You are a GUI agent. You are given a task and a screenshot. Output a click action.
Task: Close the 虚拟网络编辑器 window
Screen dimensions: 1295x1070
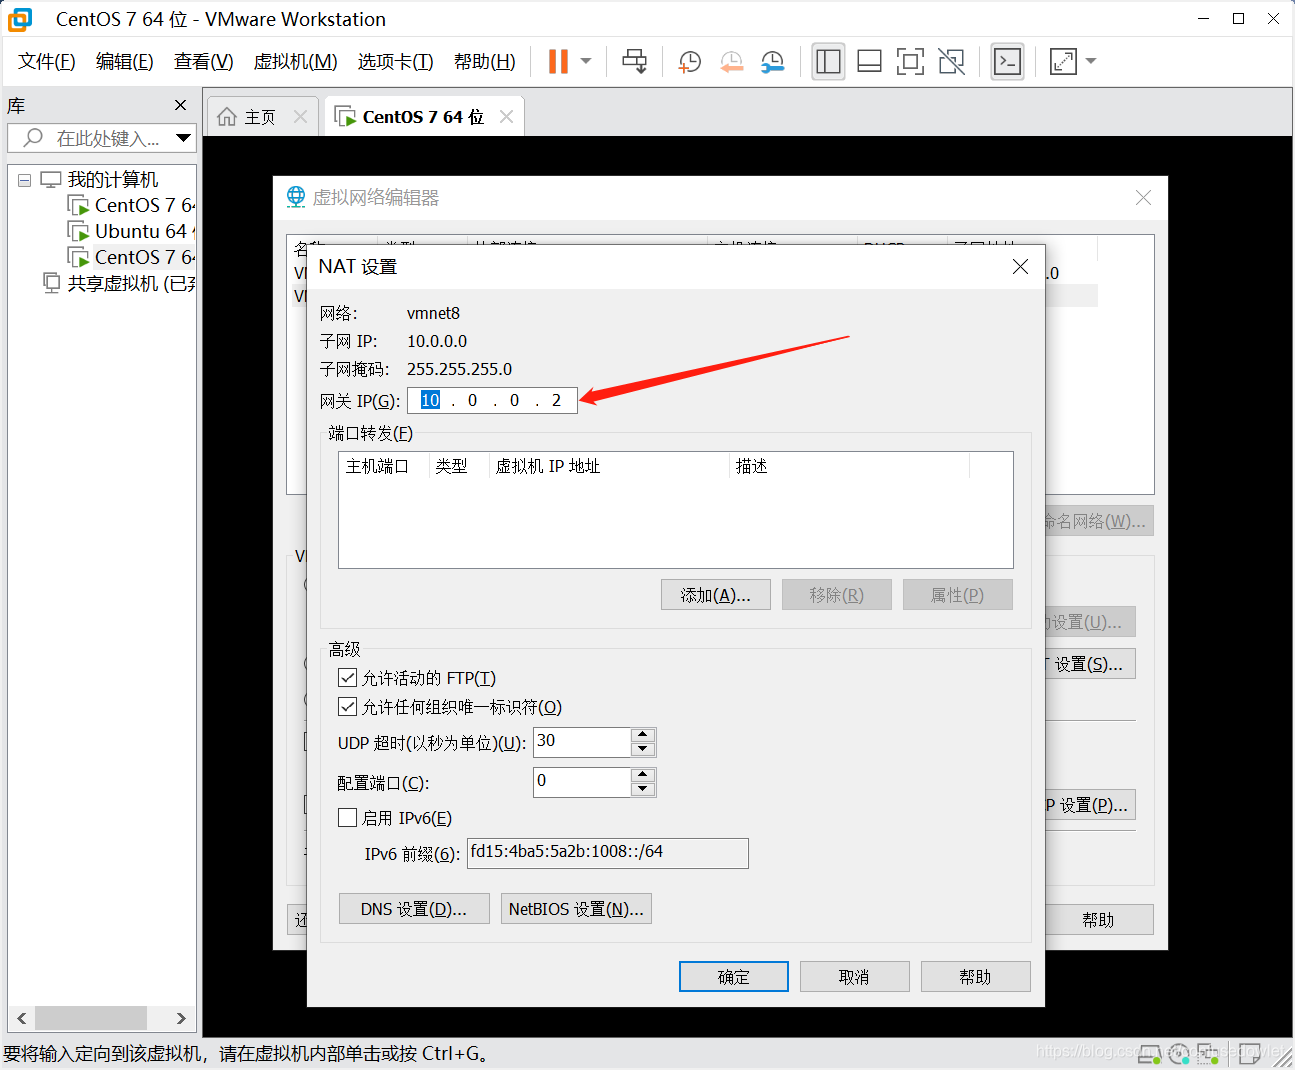tap(1143, 198)
